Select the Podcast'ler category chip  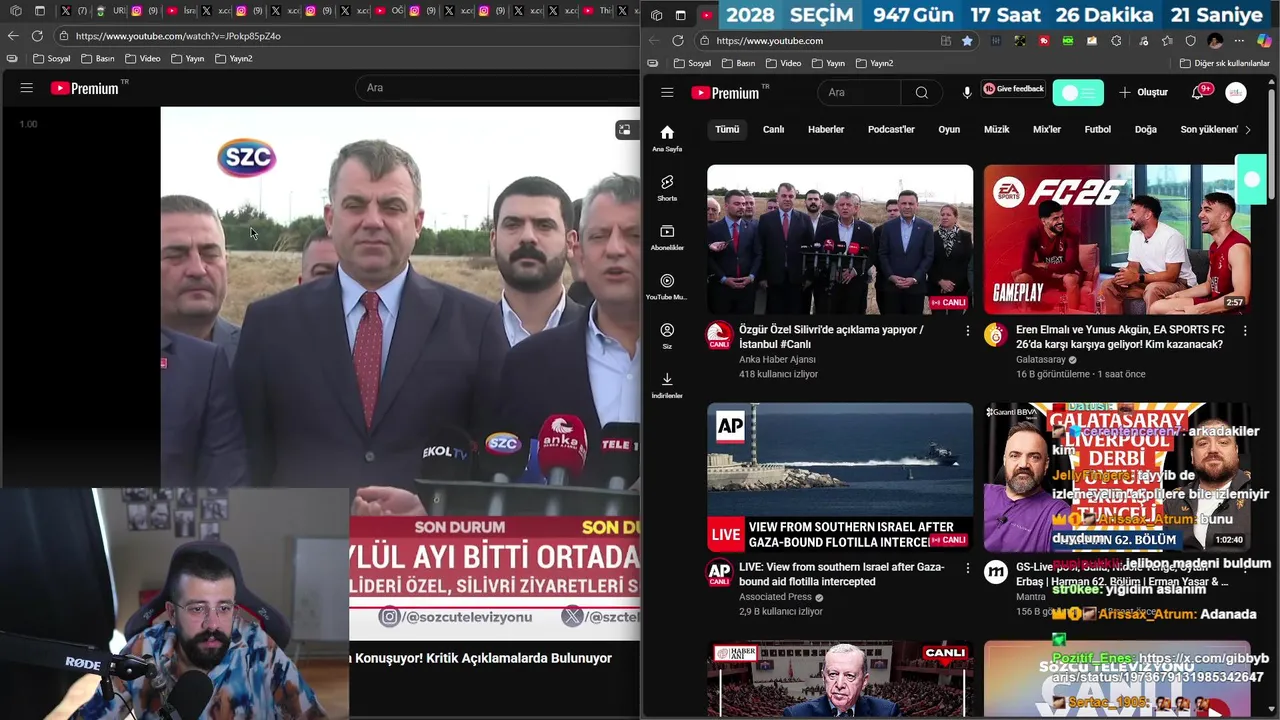click(891, 129)
